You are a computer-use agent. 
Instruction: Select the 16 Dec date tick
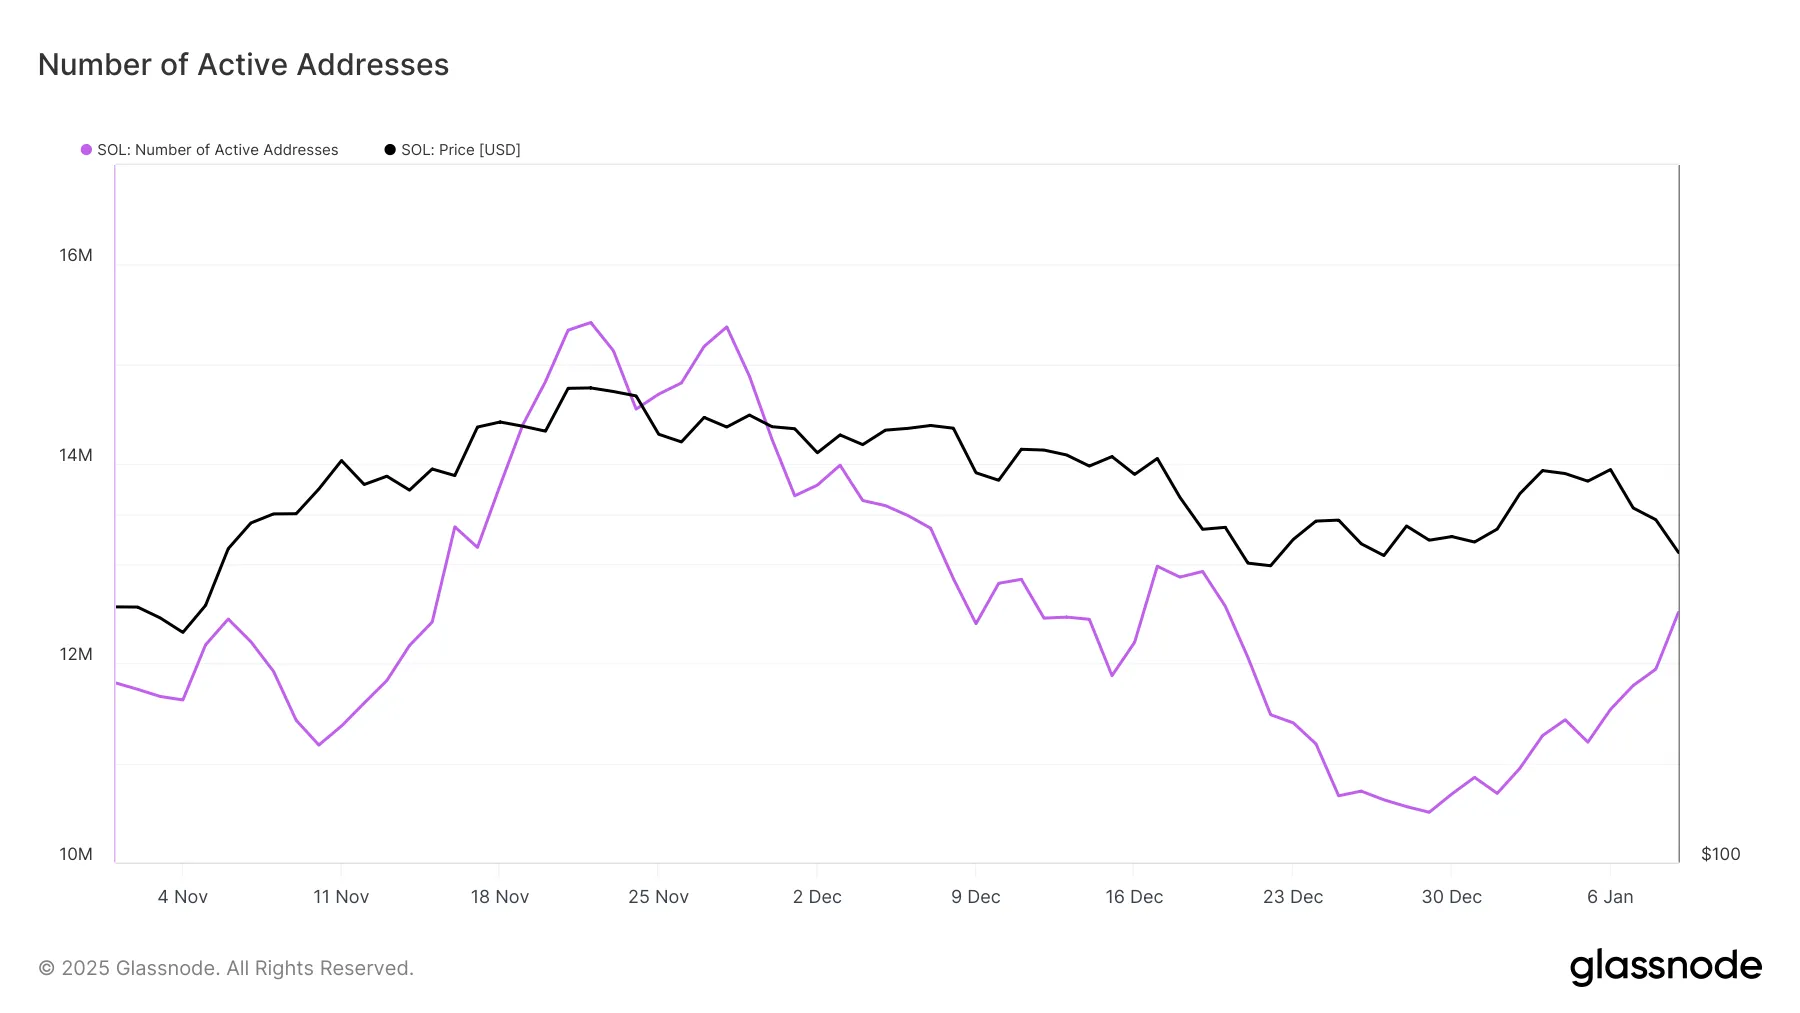(x=1134, y=897)
